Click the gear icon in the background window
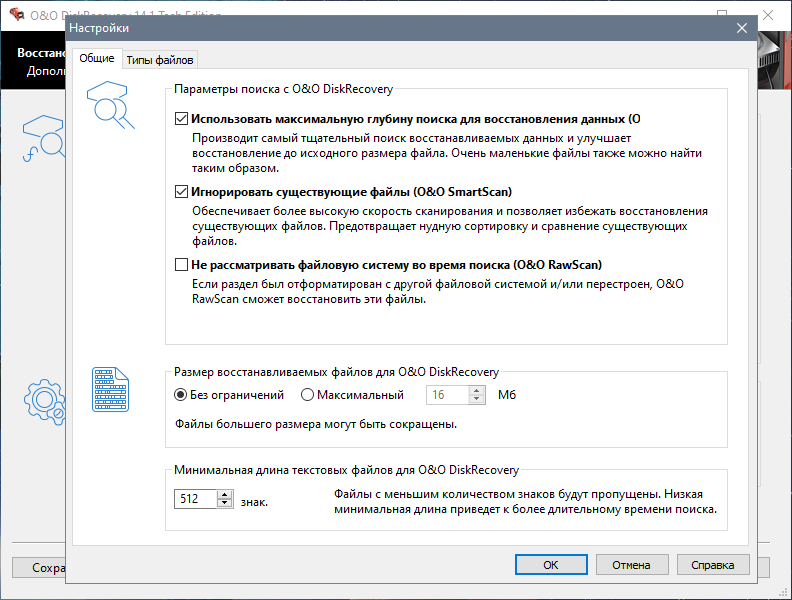This screenshot has height=600, width=792. coord(42,400)
